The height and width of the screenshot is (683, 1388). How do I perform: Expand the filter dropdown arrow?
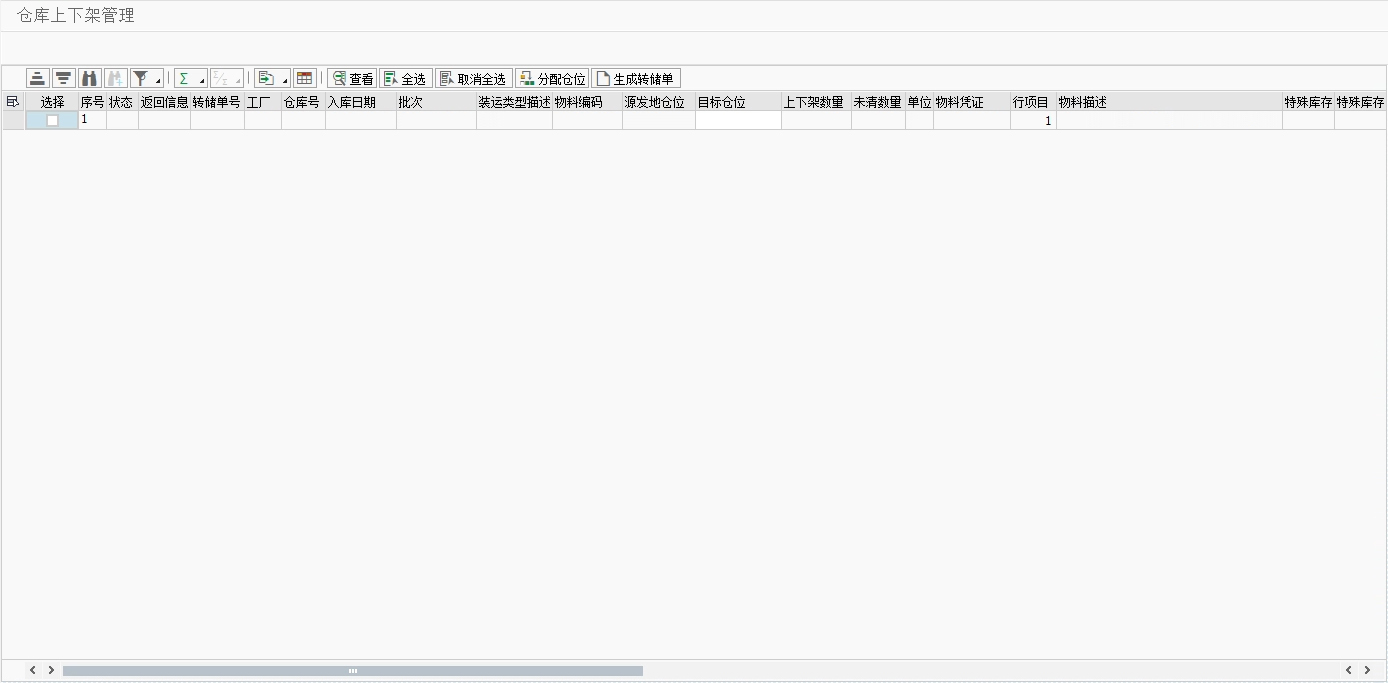click(x=158, y=81)
